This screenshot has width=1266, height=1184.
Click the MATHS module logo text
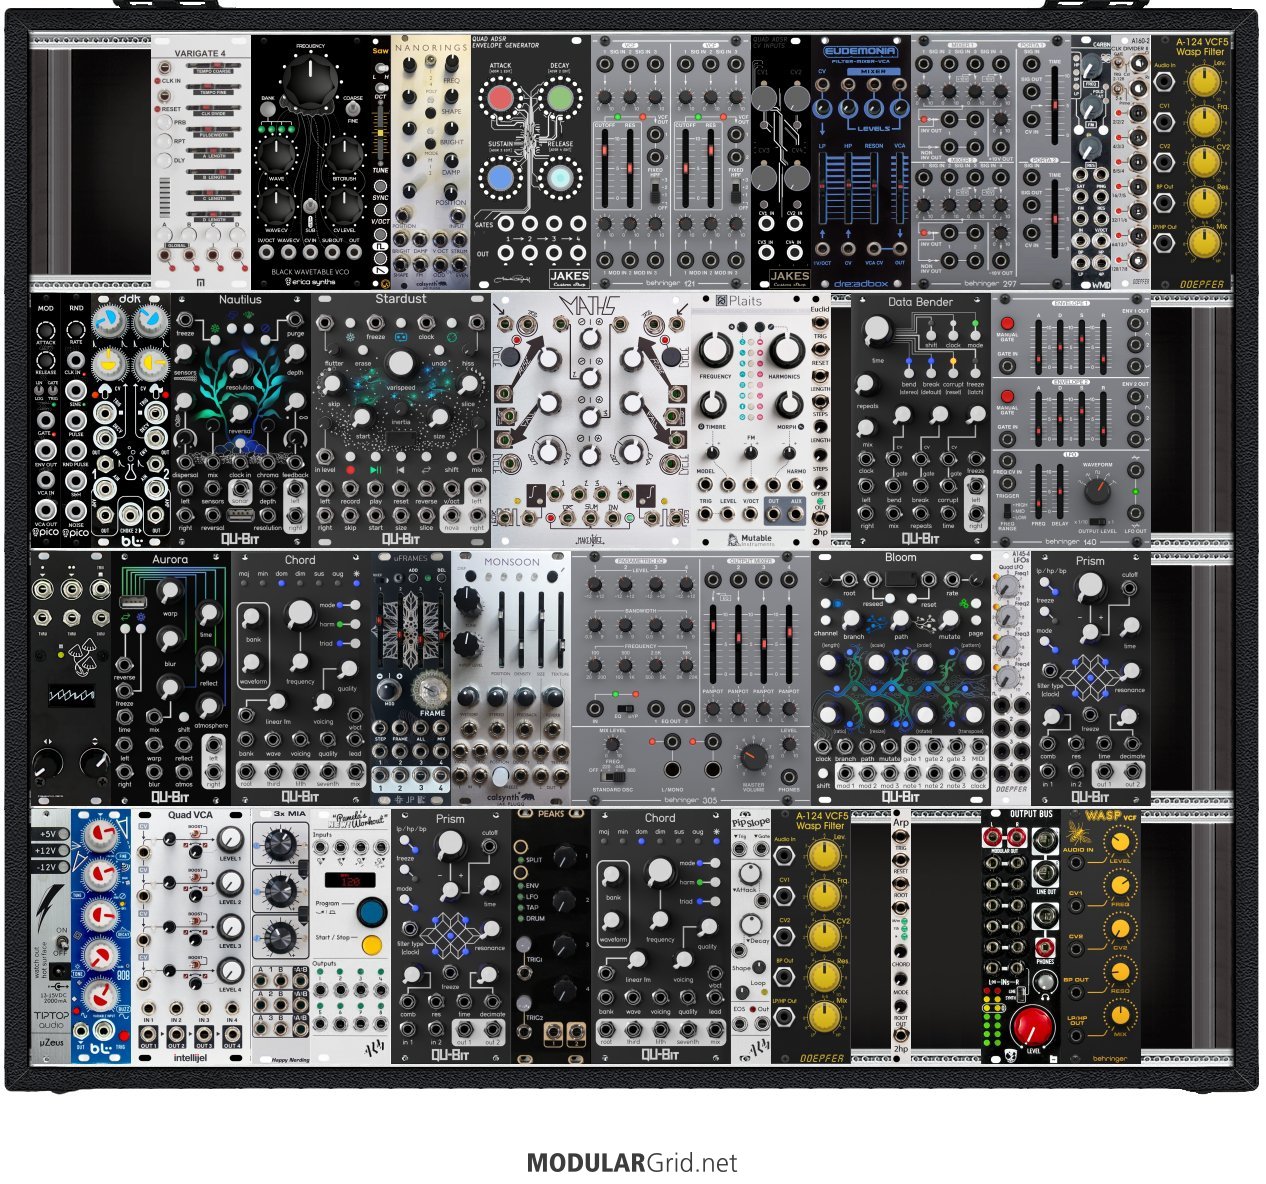pos(590,304)
